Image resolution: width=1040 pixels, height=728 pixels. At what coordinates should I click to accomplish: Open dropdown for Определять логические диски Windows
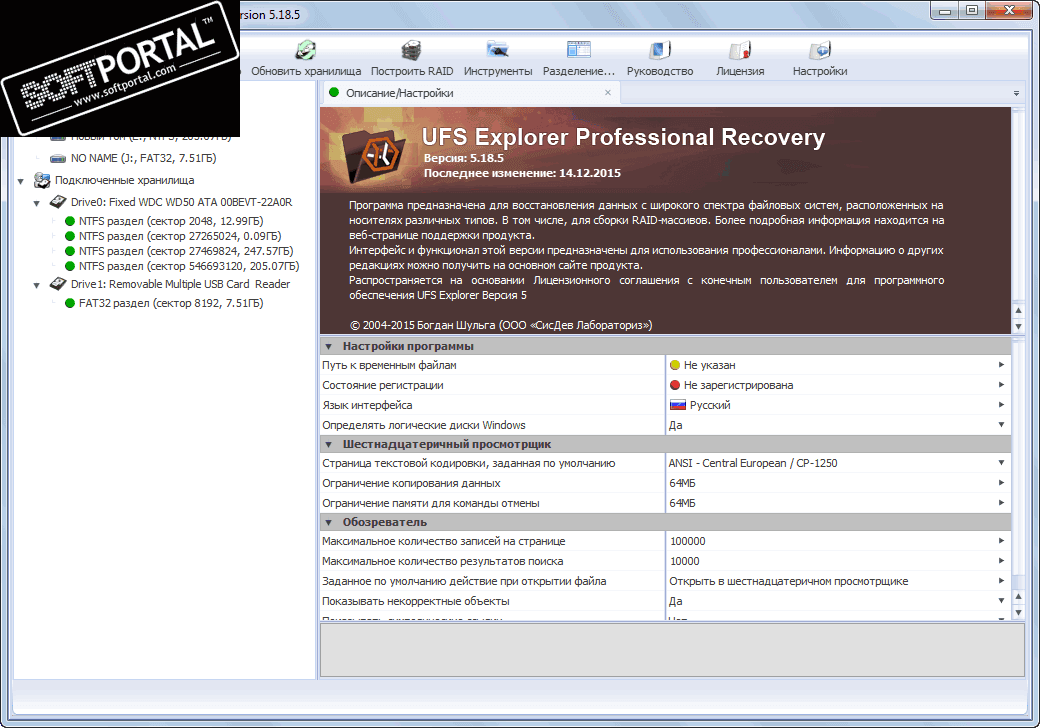click(x=1002, y=425)
